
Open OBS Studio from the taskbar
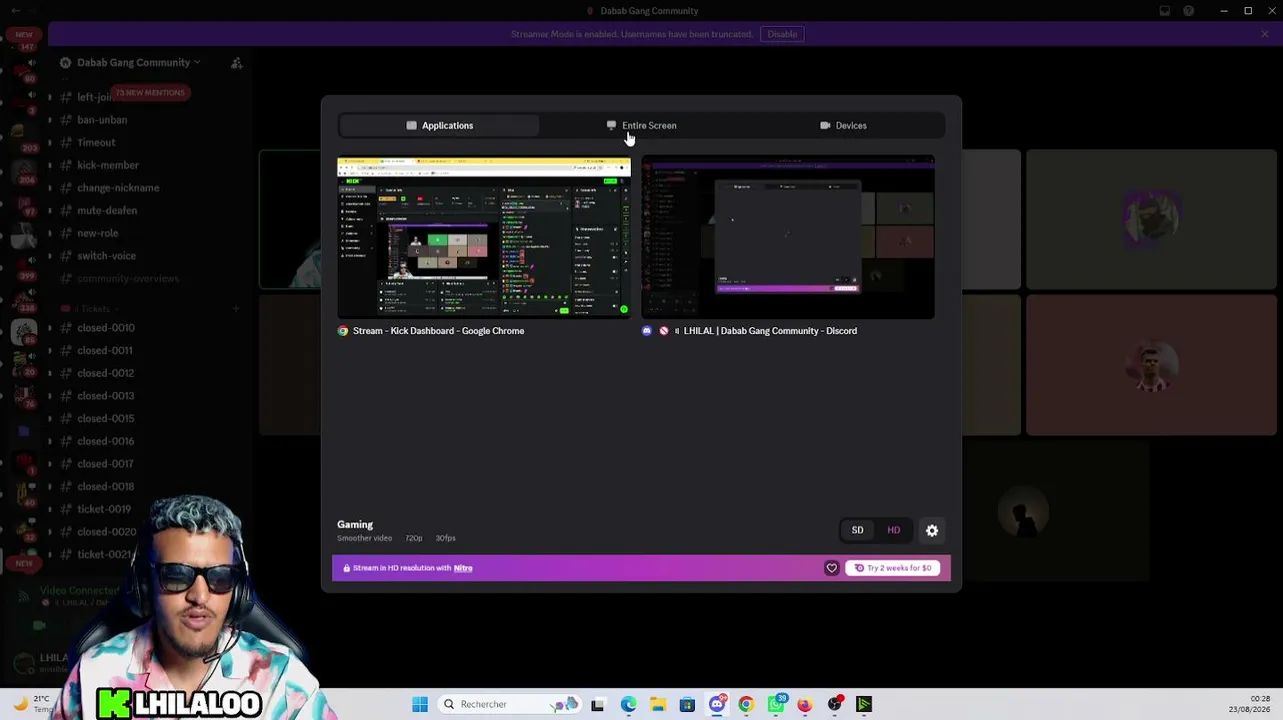point(835,704)
